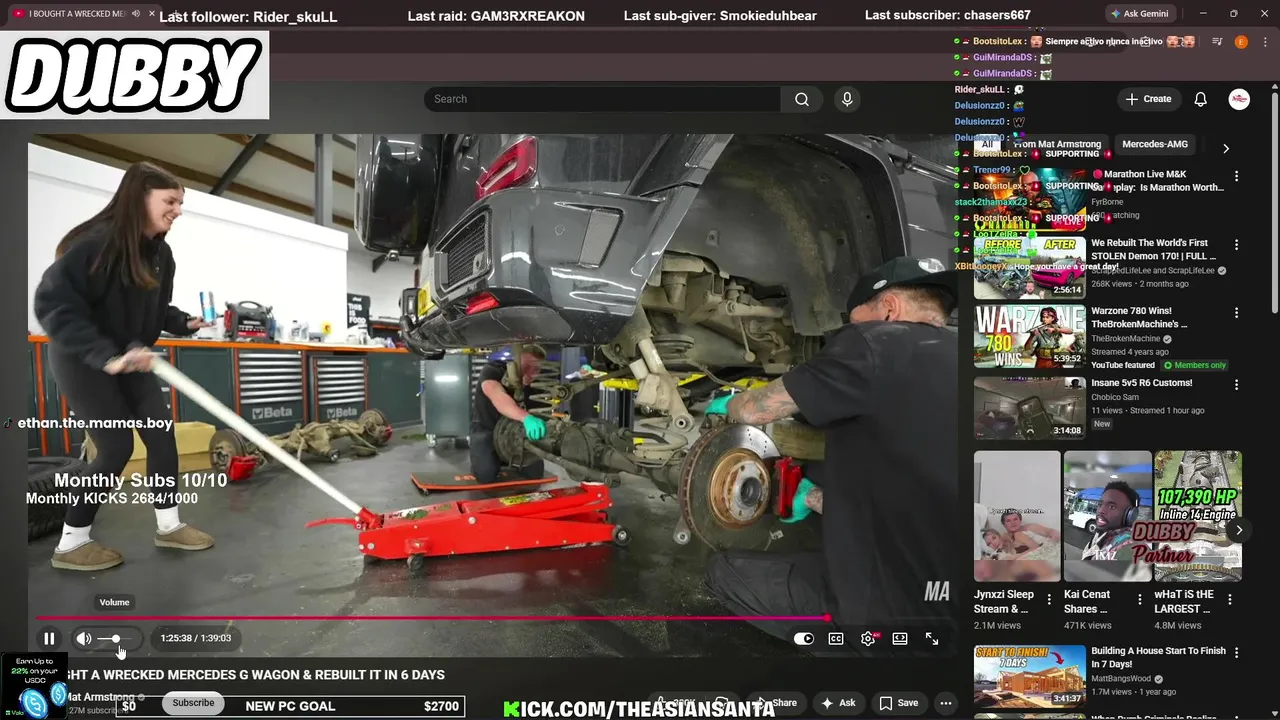Image resolution: width=1280 pixels, height=720 pixels.
Task: Close the 'I BOUGHT A WRECKED' browser tab
Action: (152, 14)
